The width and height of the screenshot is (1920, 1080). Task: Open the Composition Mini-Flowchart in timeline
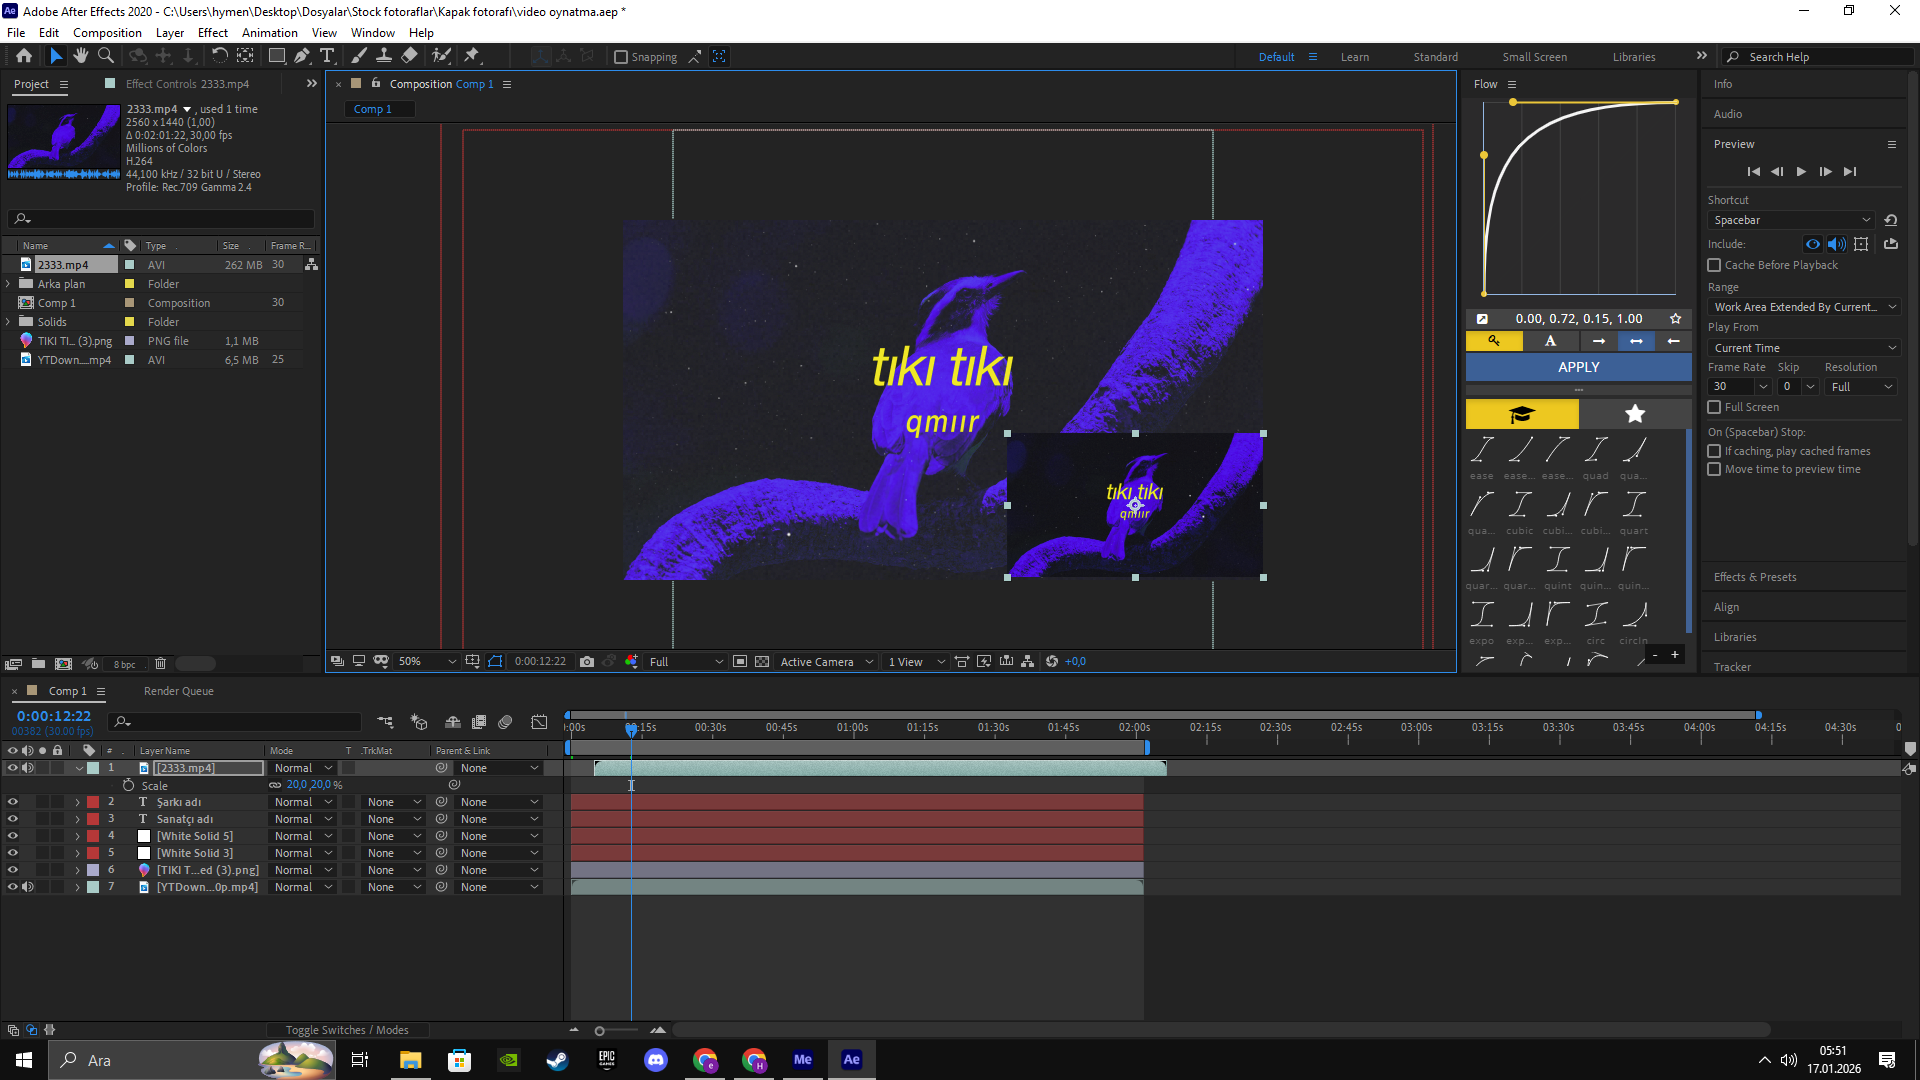(x=385, y=722)
